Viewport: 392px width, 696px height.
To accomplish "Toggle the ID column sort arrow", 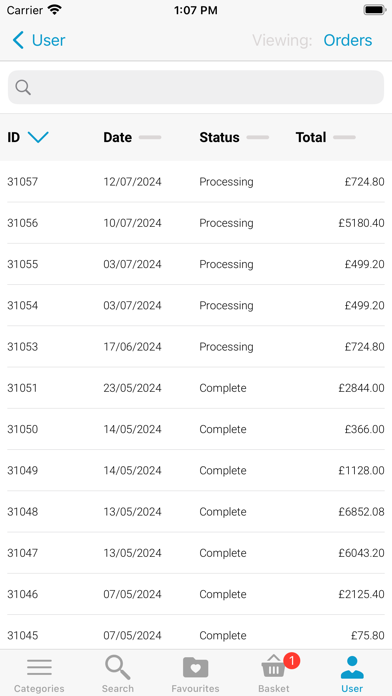I will click(38, 137).
